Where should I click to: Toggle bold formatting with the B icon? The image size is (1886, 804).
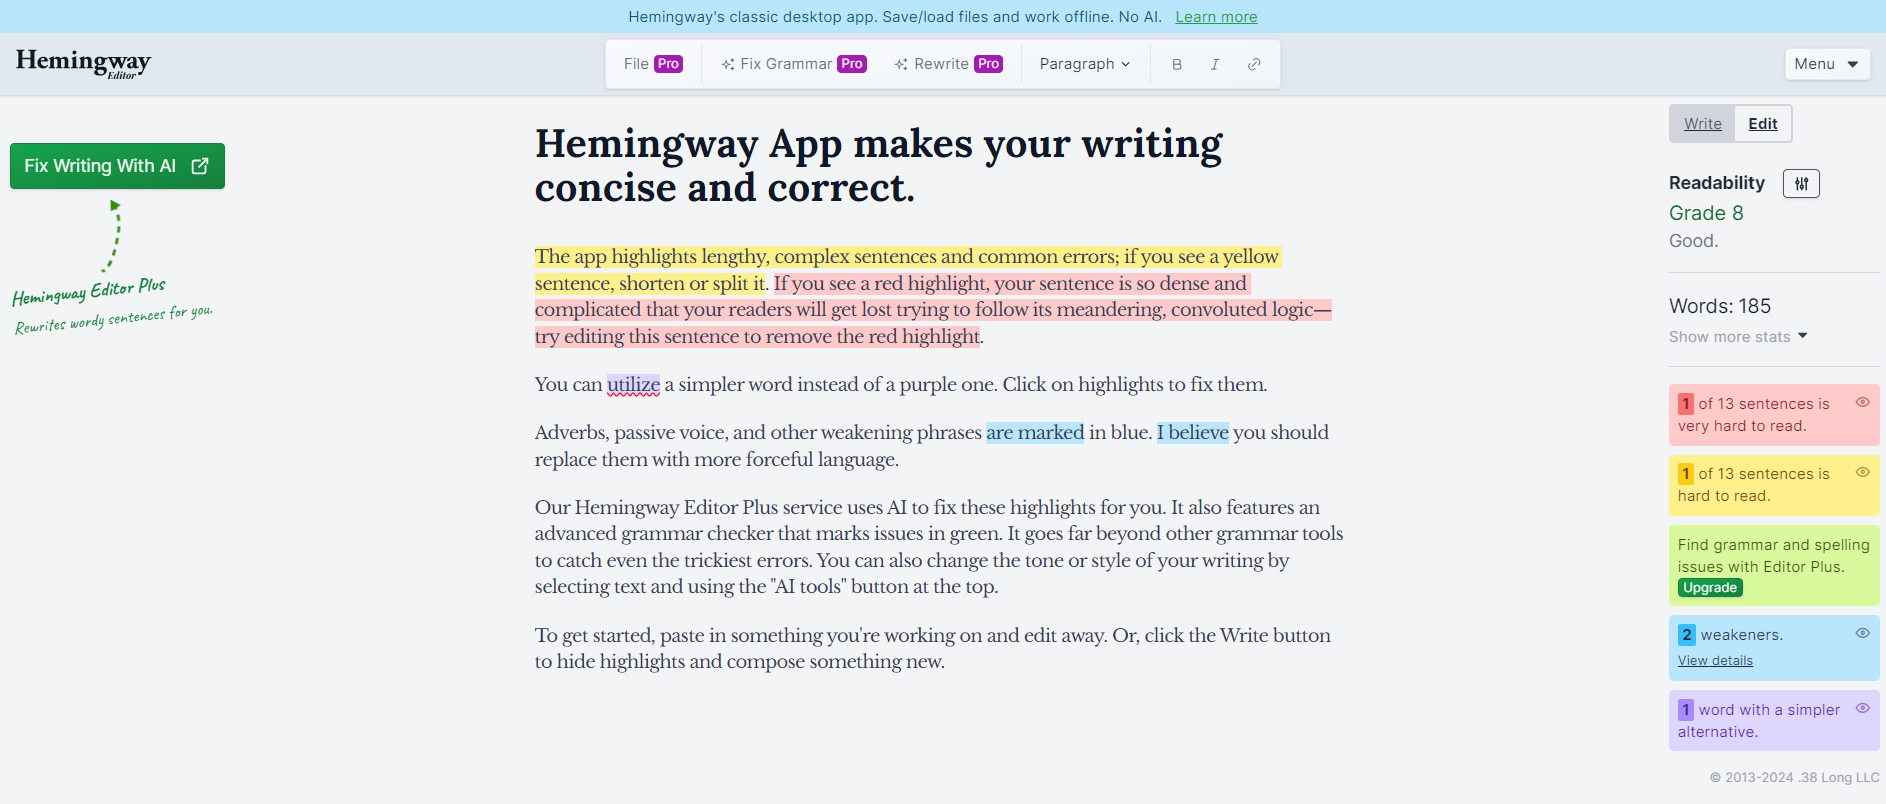pos(1177,64)
